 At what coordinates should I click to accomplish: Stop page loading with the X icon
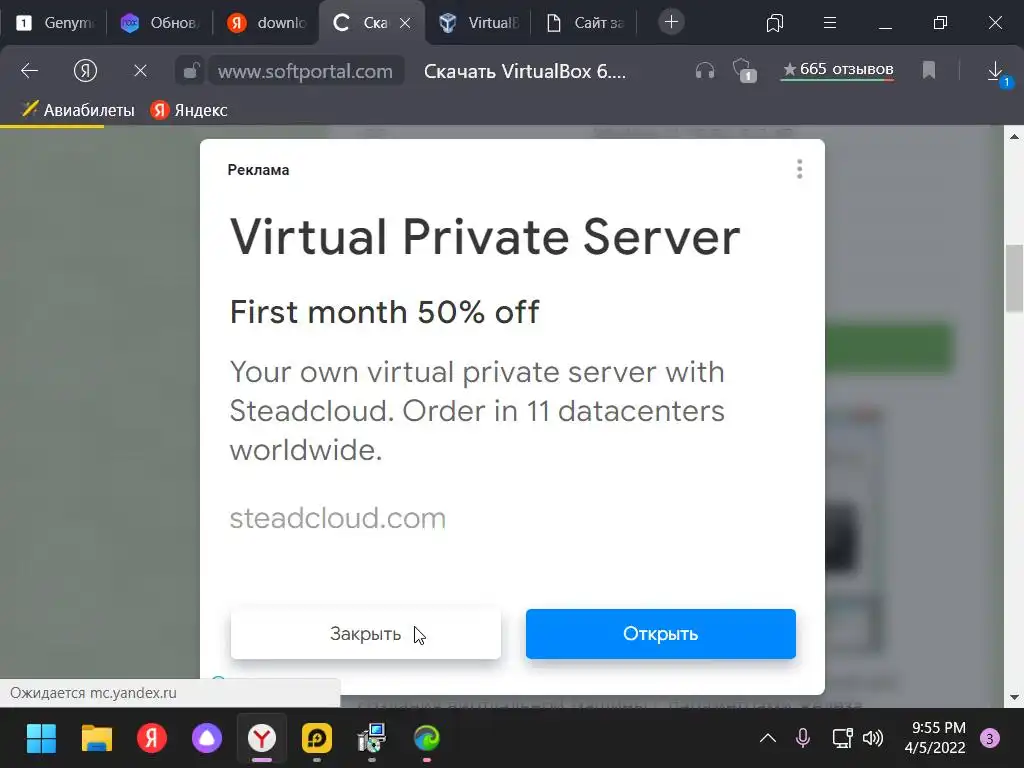click(x=140, y=71)
